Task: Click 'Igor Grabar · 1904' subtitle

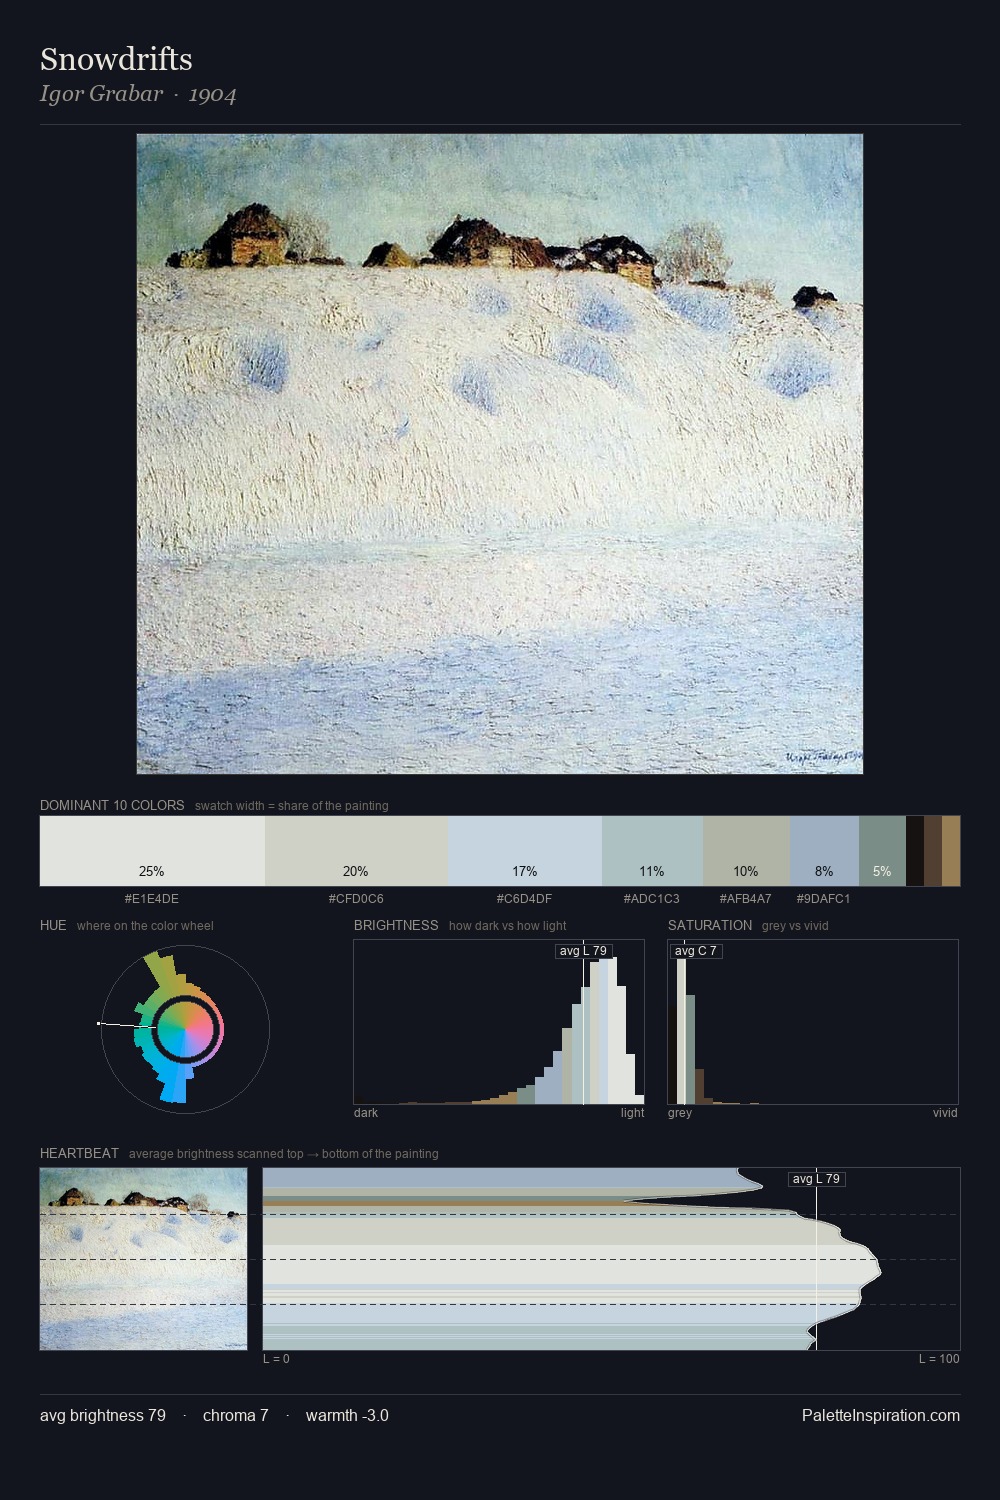Action: pyautogui.click(x=138, y=94)
